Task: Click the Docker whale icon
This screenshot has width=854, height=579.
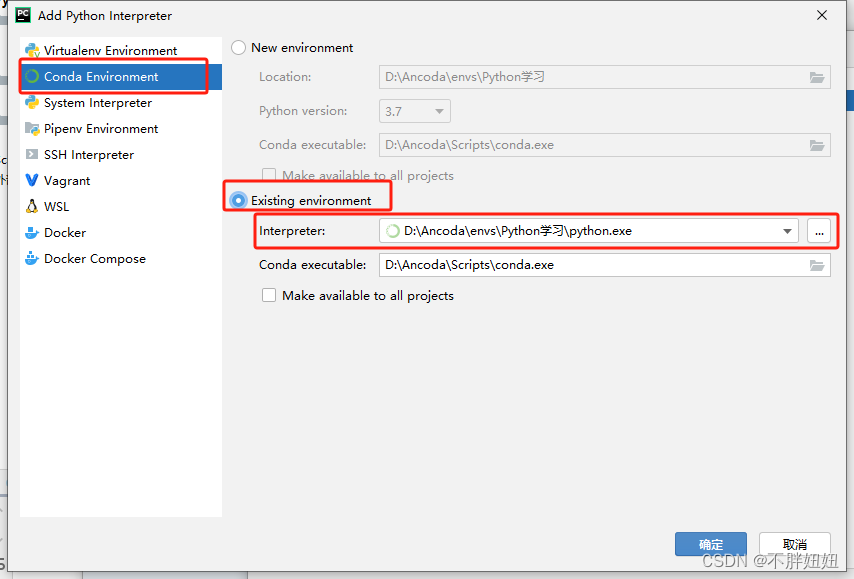Action: coord(32,233)
